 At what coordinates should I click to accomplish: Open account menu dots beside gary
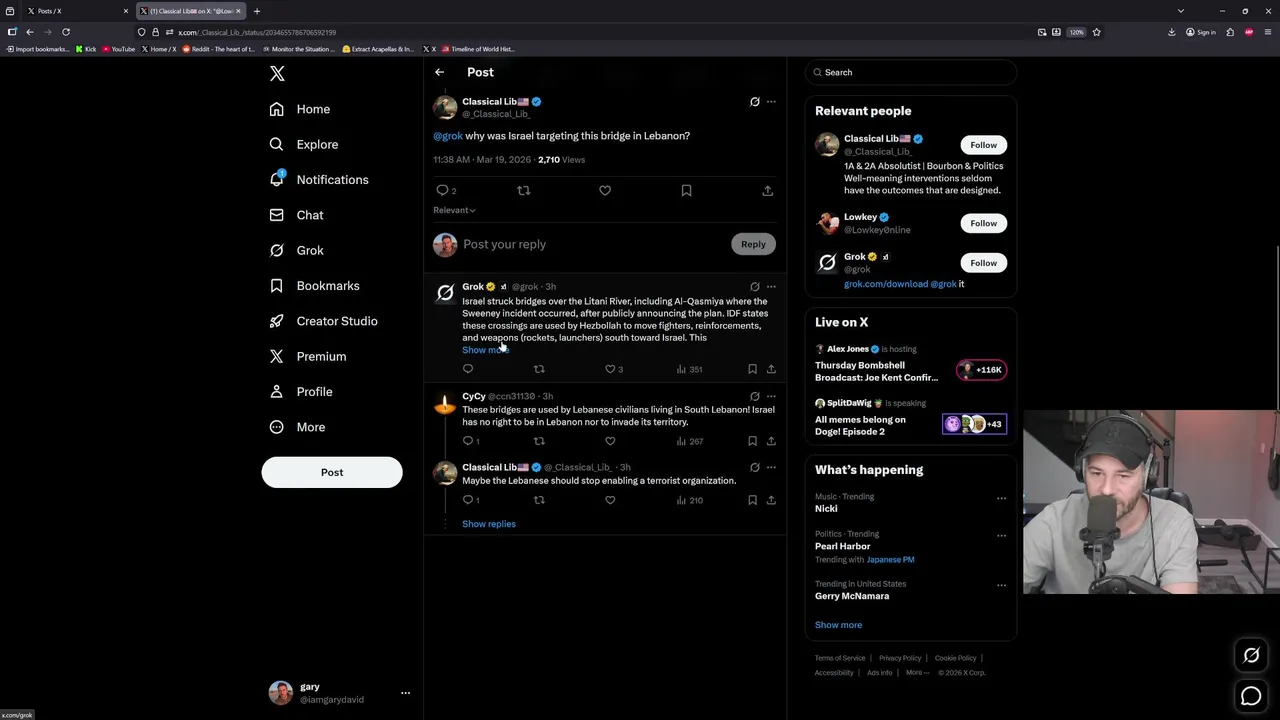coord(405,693)
